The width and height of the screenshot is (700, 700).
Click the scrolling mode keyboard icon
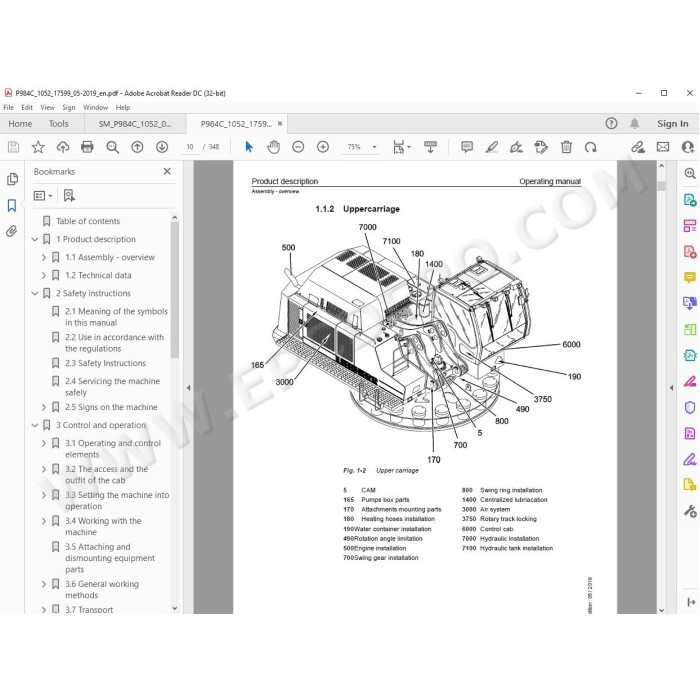430,147
